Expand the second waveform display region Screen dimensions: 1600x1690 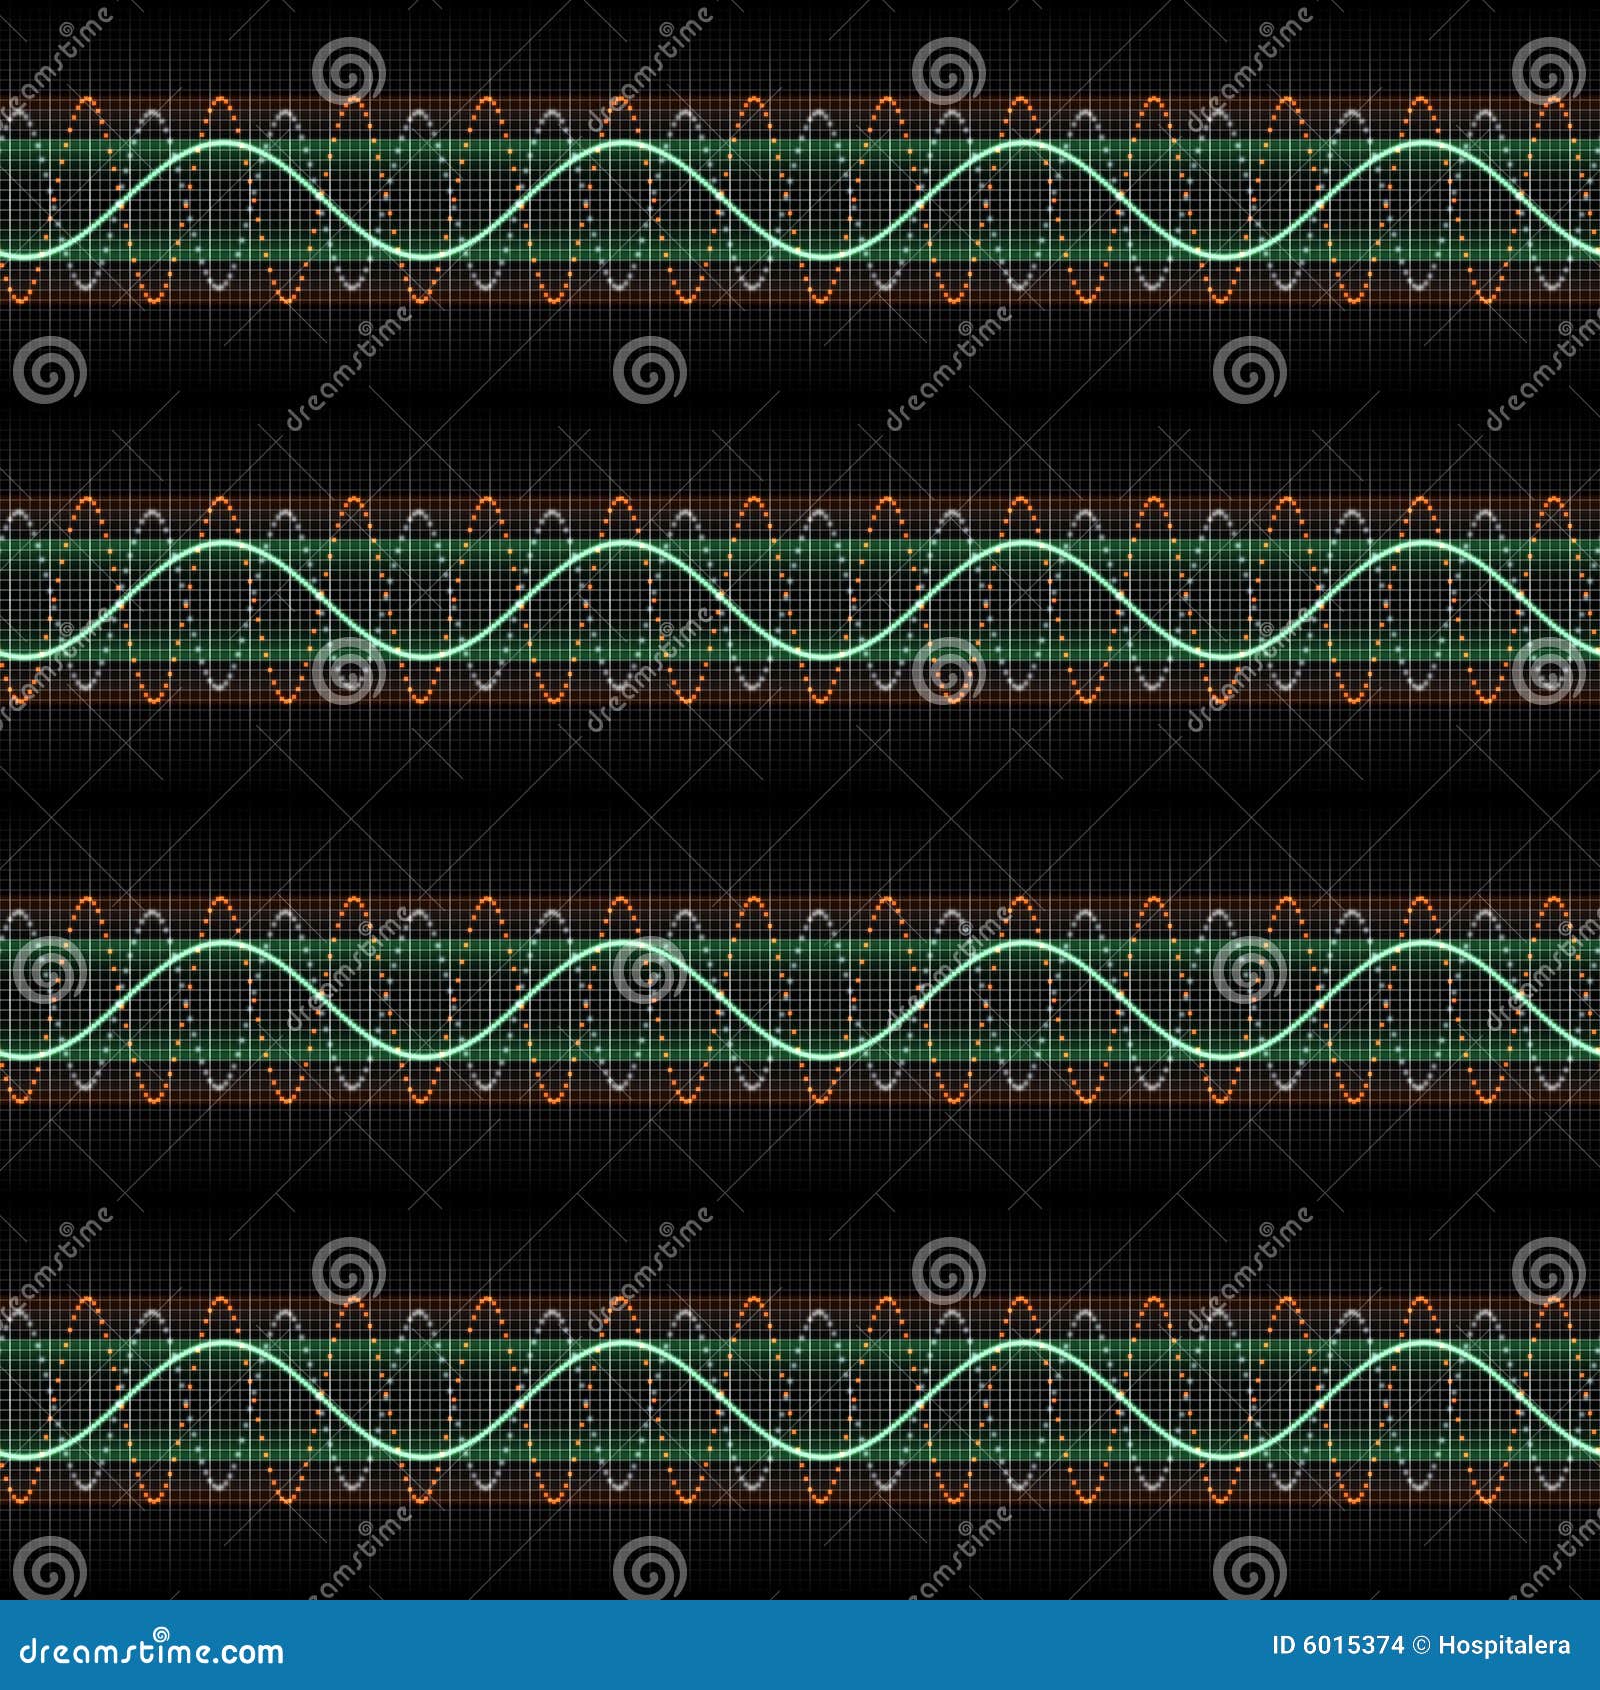coord(800,600)
